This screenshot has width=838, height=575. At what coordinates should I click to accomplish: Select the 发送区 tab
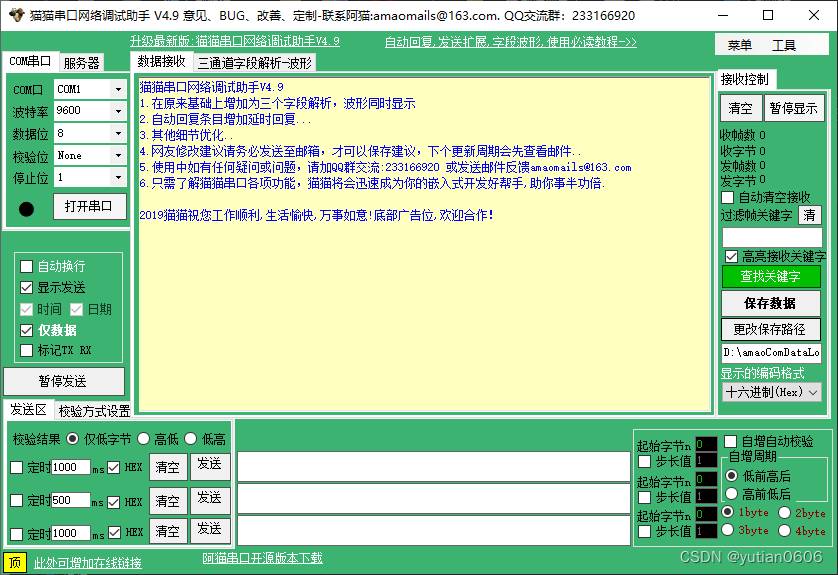[28, 410]
